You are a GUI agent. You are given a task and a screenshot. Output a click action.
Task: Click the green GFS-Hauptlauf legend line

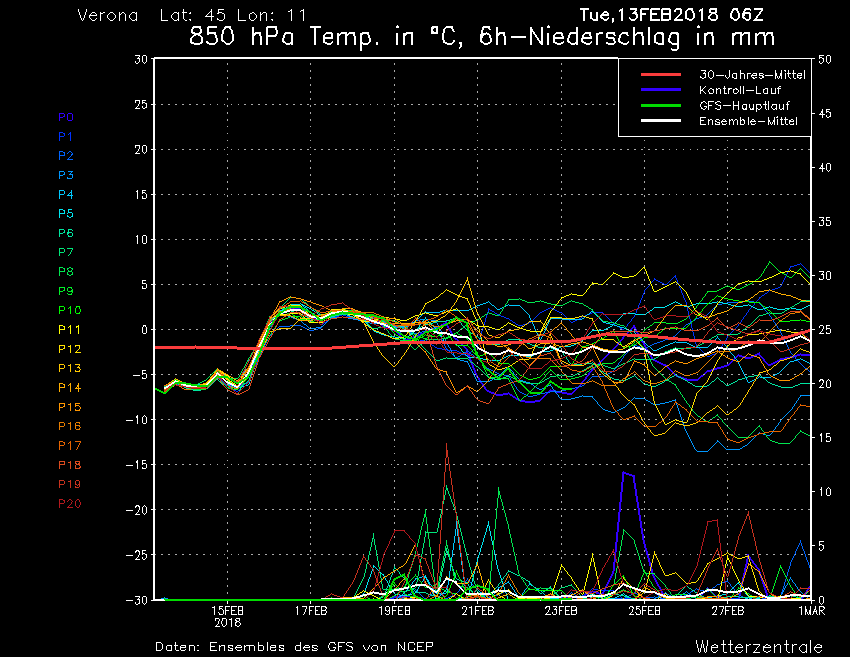pyautogui.click(x=661, y=106)
